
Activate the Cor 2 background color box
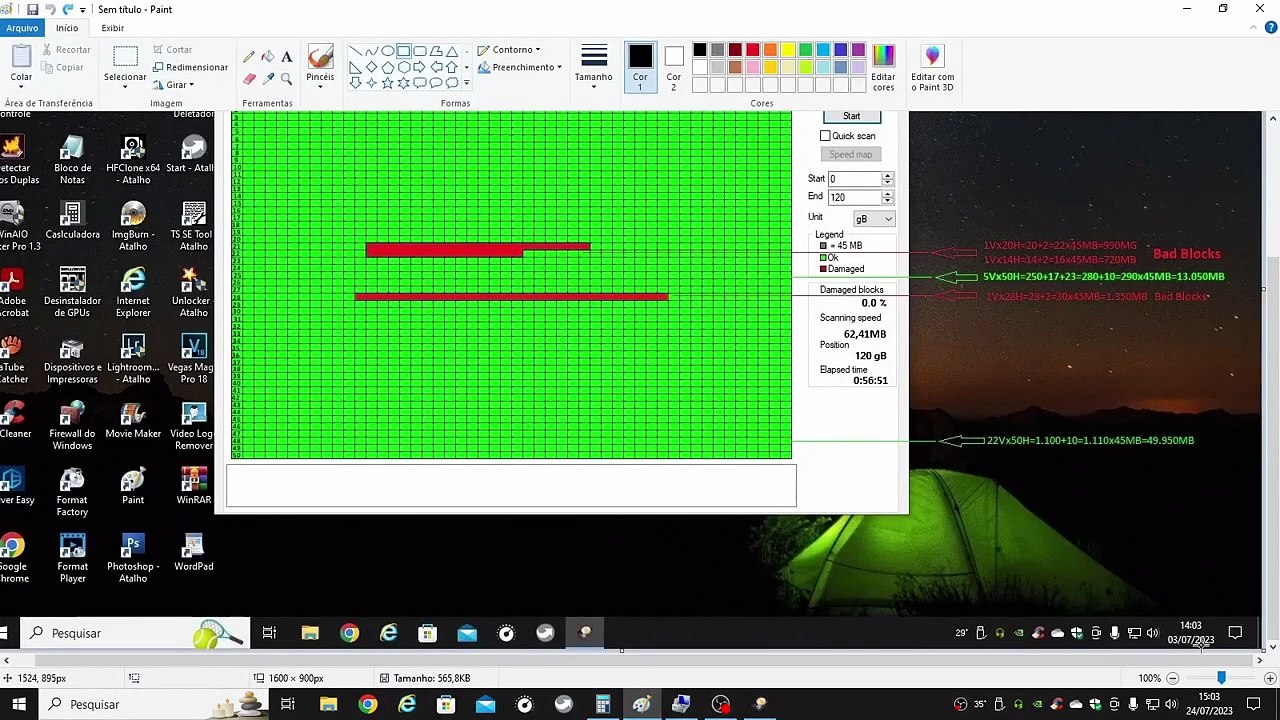tap(674, 67)
